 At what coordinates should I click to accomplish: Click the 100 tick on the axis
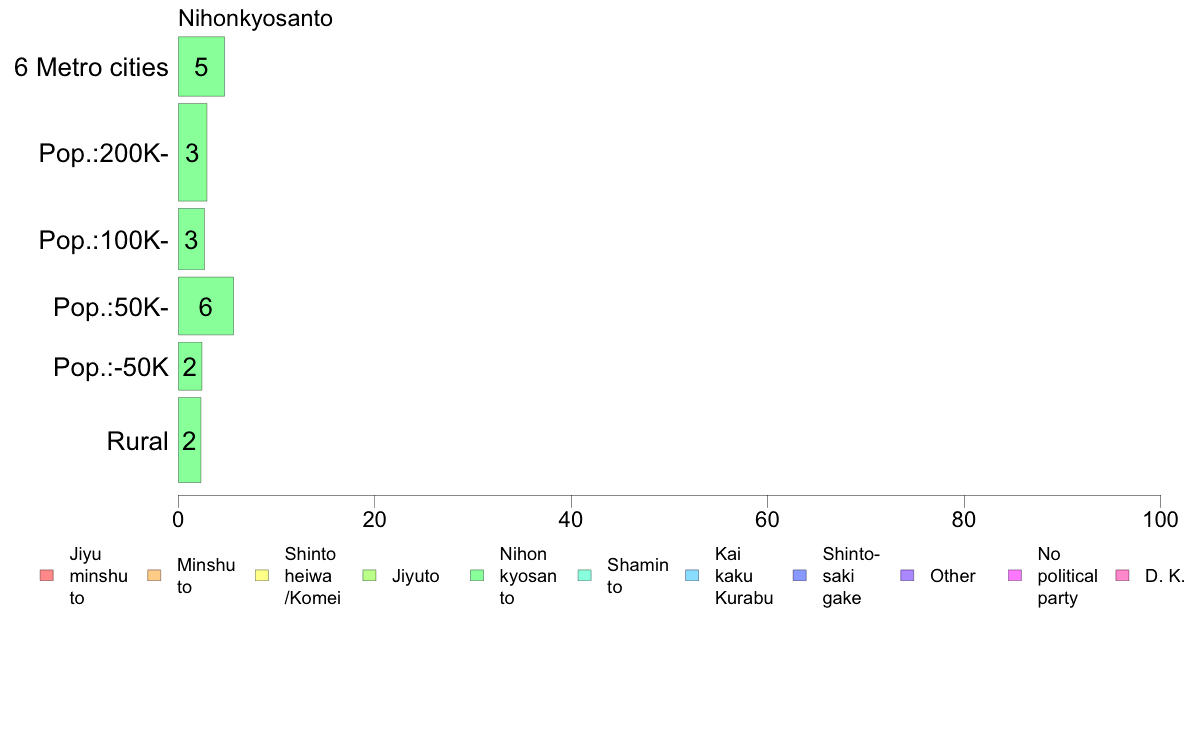1160,519
